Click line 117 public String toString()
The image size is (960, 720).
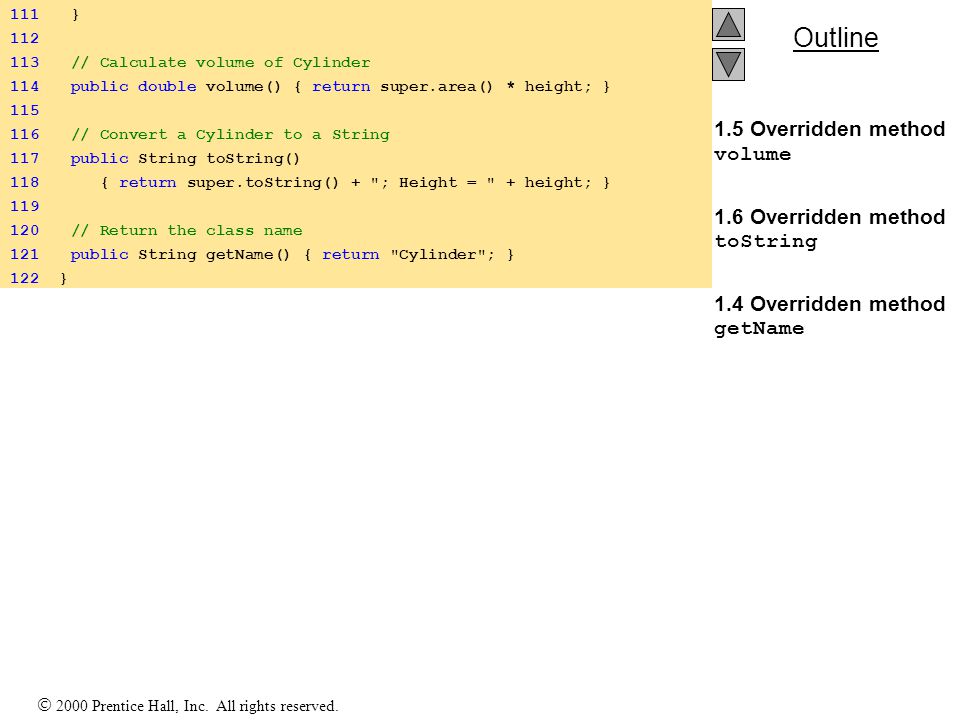[185, 159]
